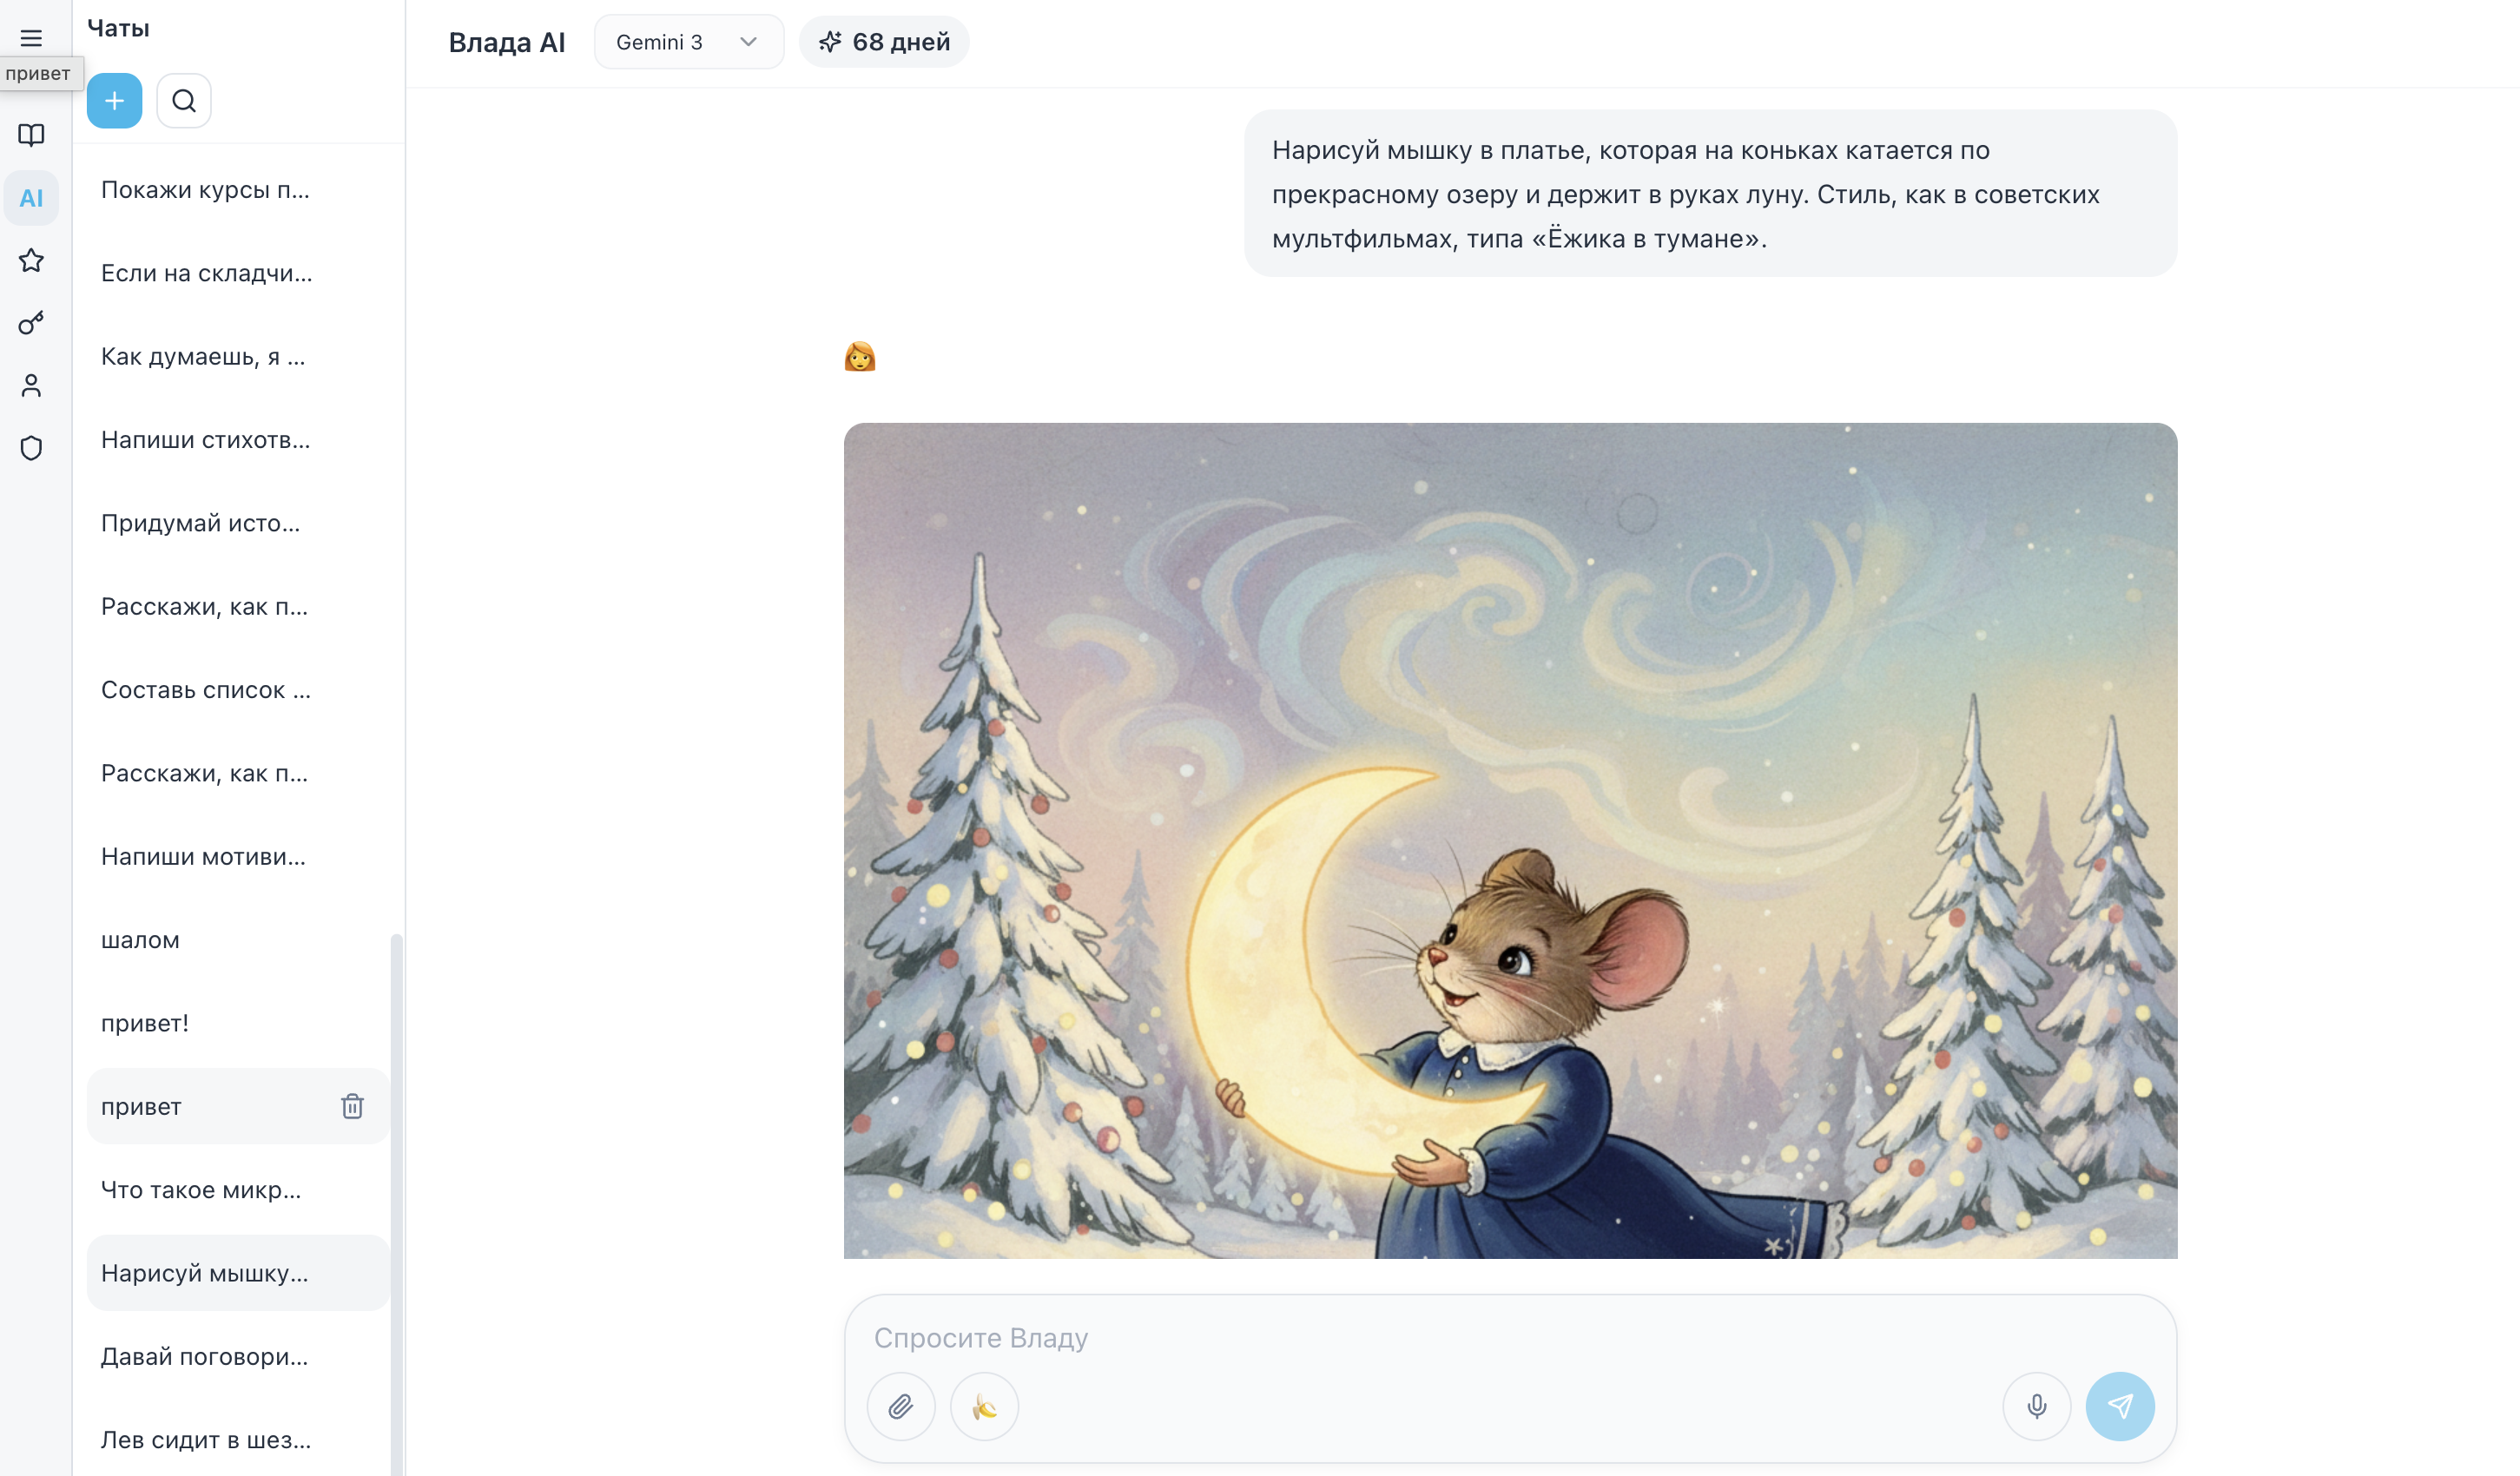2520x1476 pixels.
Task: Toggle the banana image mode button
Action: click(984, 1407)
